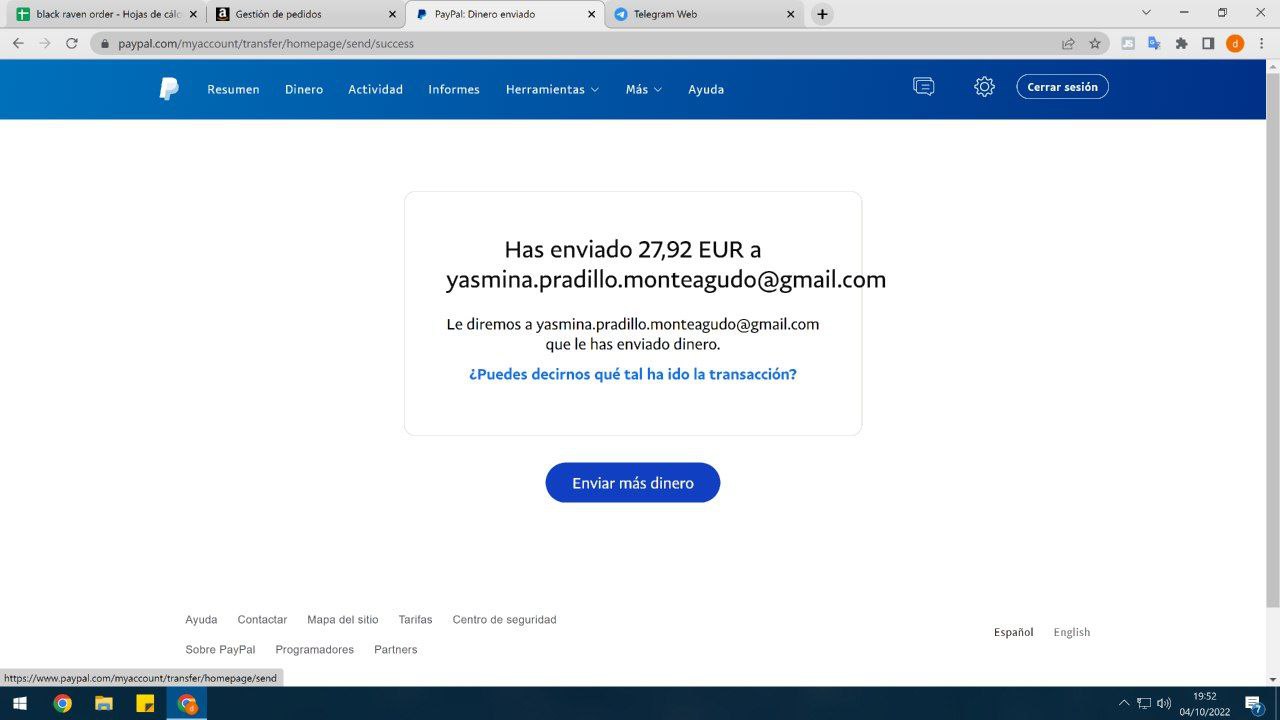Open File Explorer from the taskbar
The height and width of the screenshot is (720, 1280).
tap(103, 703)
